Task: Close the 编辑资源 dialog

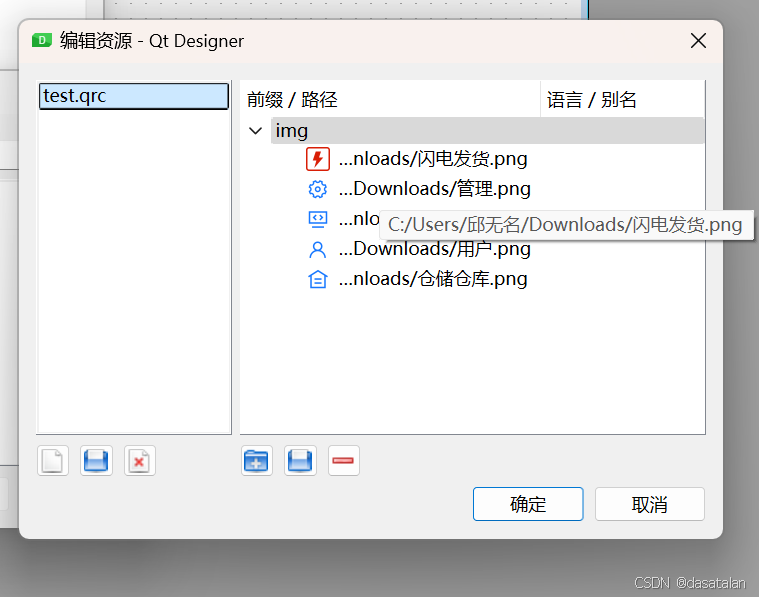Action: (x=698, y=41)
